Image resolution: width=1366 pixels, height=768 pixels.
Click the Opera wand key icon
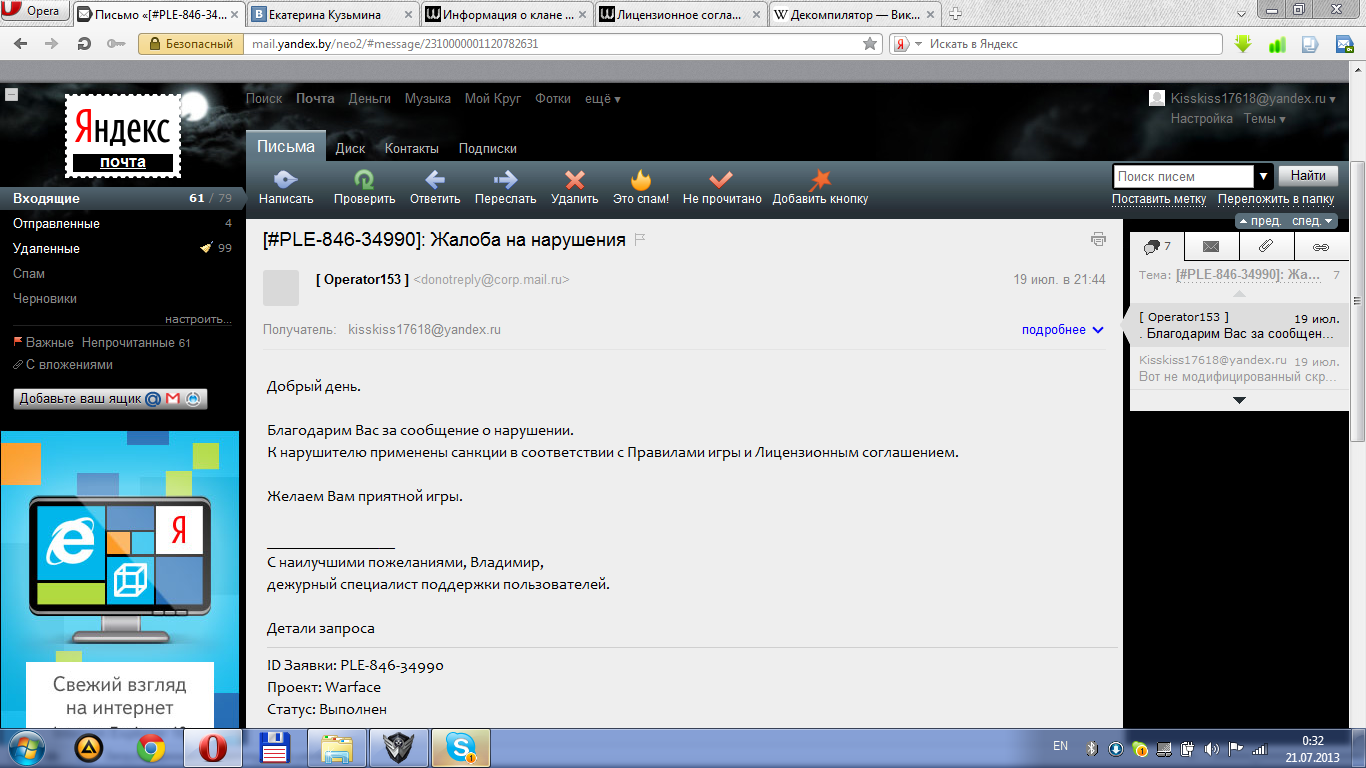(x=116, y=44)
